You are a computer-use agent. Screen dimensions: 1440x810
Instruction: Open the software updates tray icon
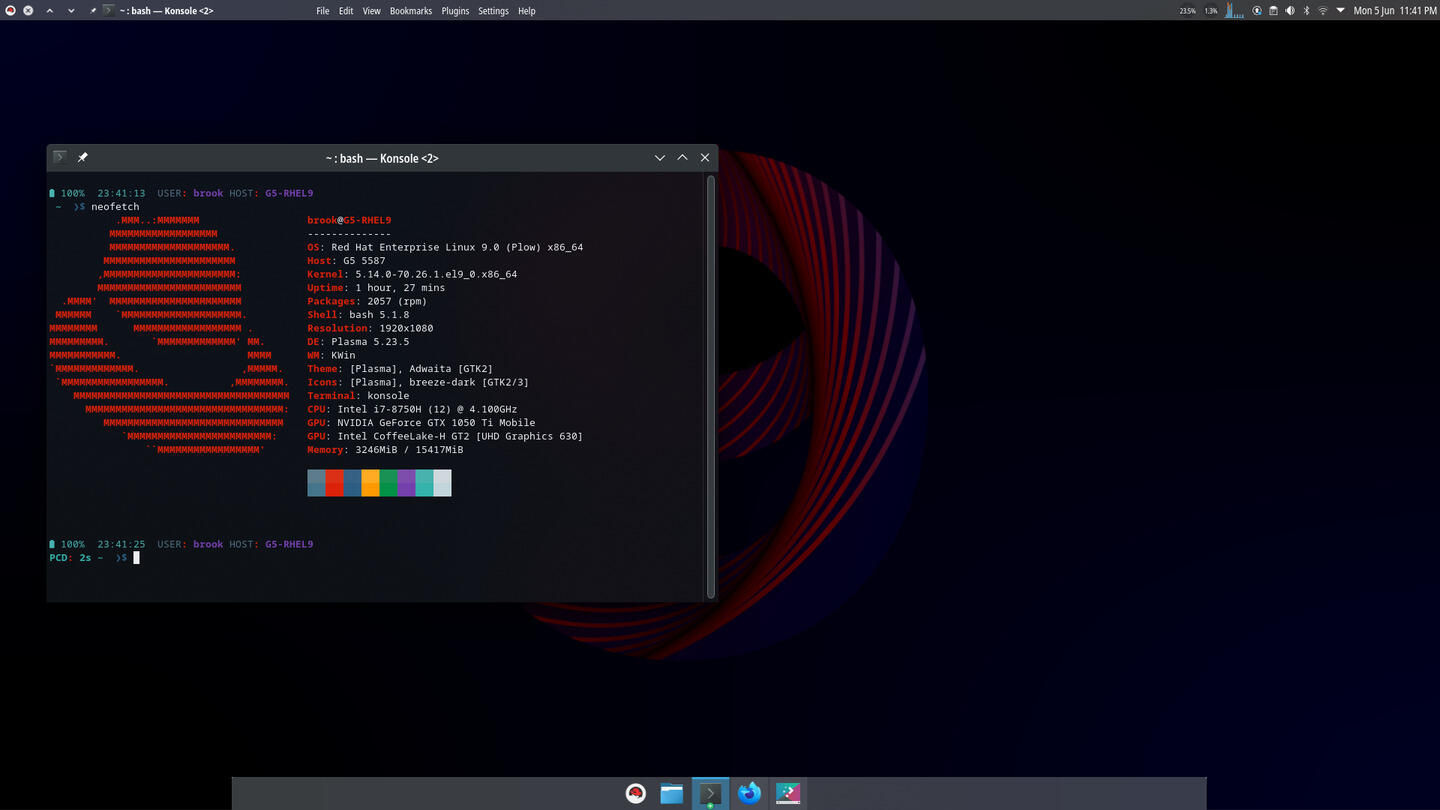1257,10
